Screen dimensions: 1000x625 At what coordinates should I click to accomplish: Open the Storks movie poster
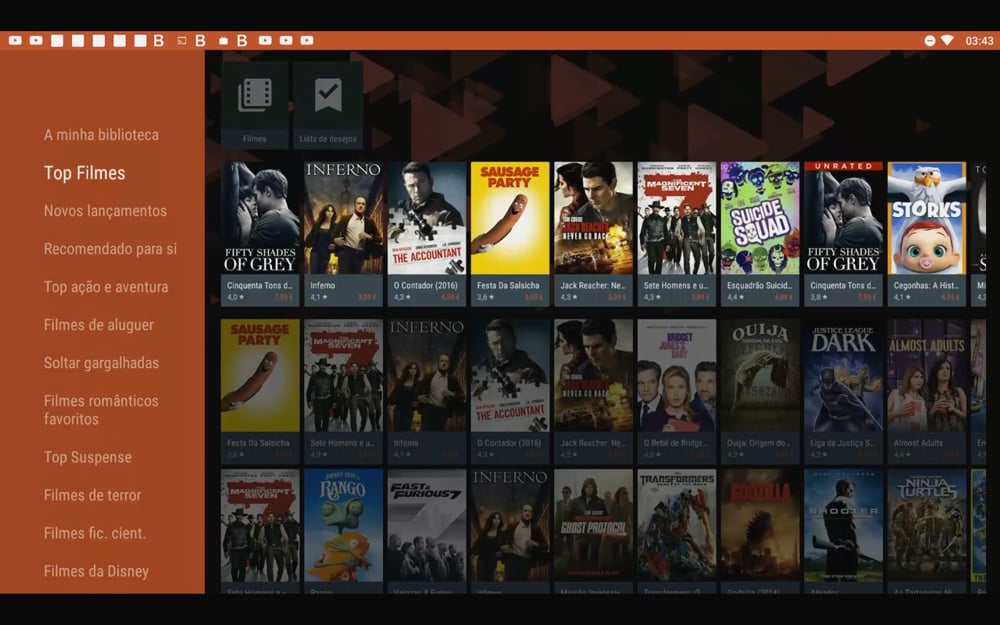[927, 218]
